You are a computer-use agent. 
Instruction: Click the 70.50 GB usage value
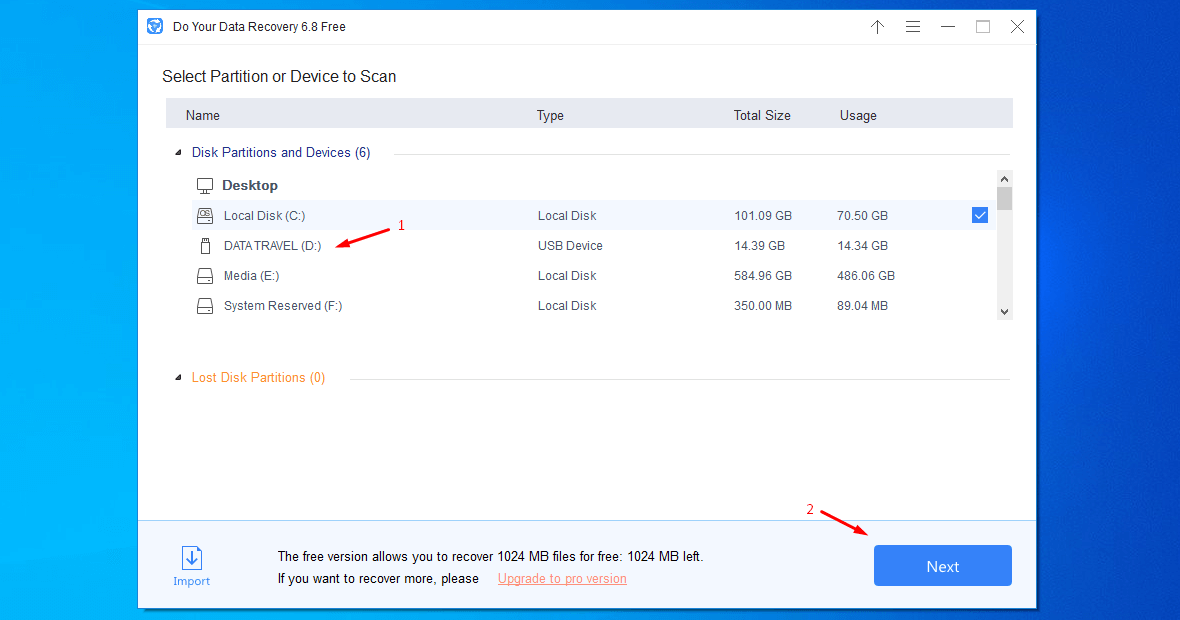pyautogui.click(x=862, y=215)
